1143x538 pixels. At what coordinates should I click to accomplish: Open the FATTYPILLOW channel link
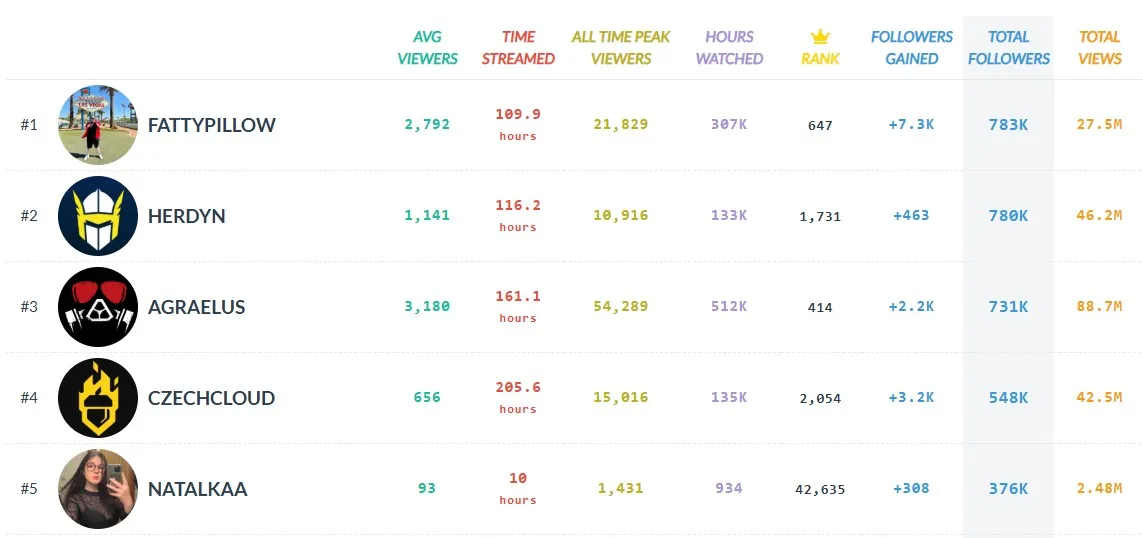[211, 125]
